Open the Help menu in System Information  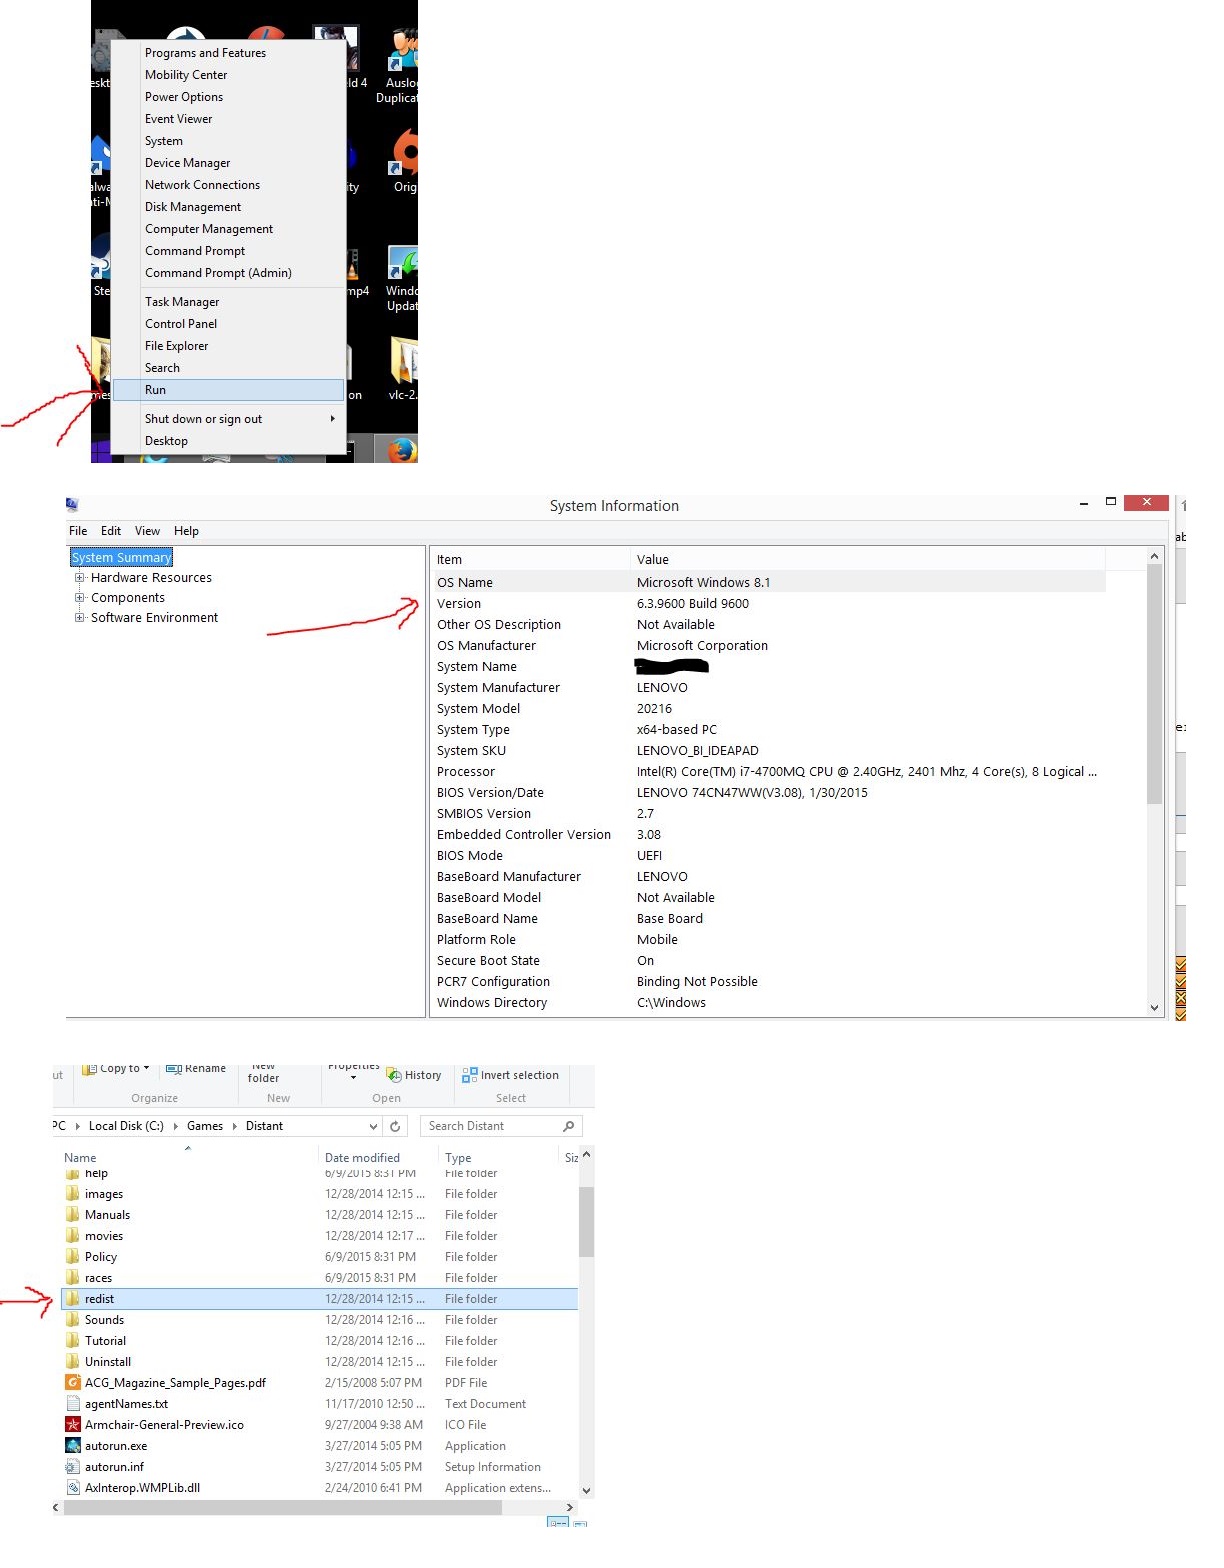coord(186,531)
